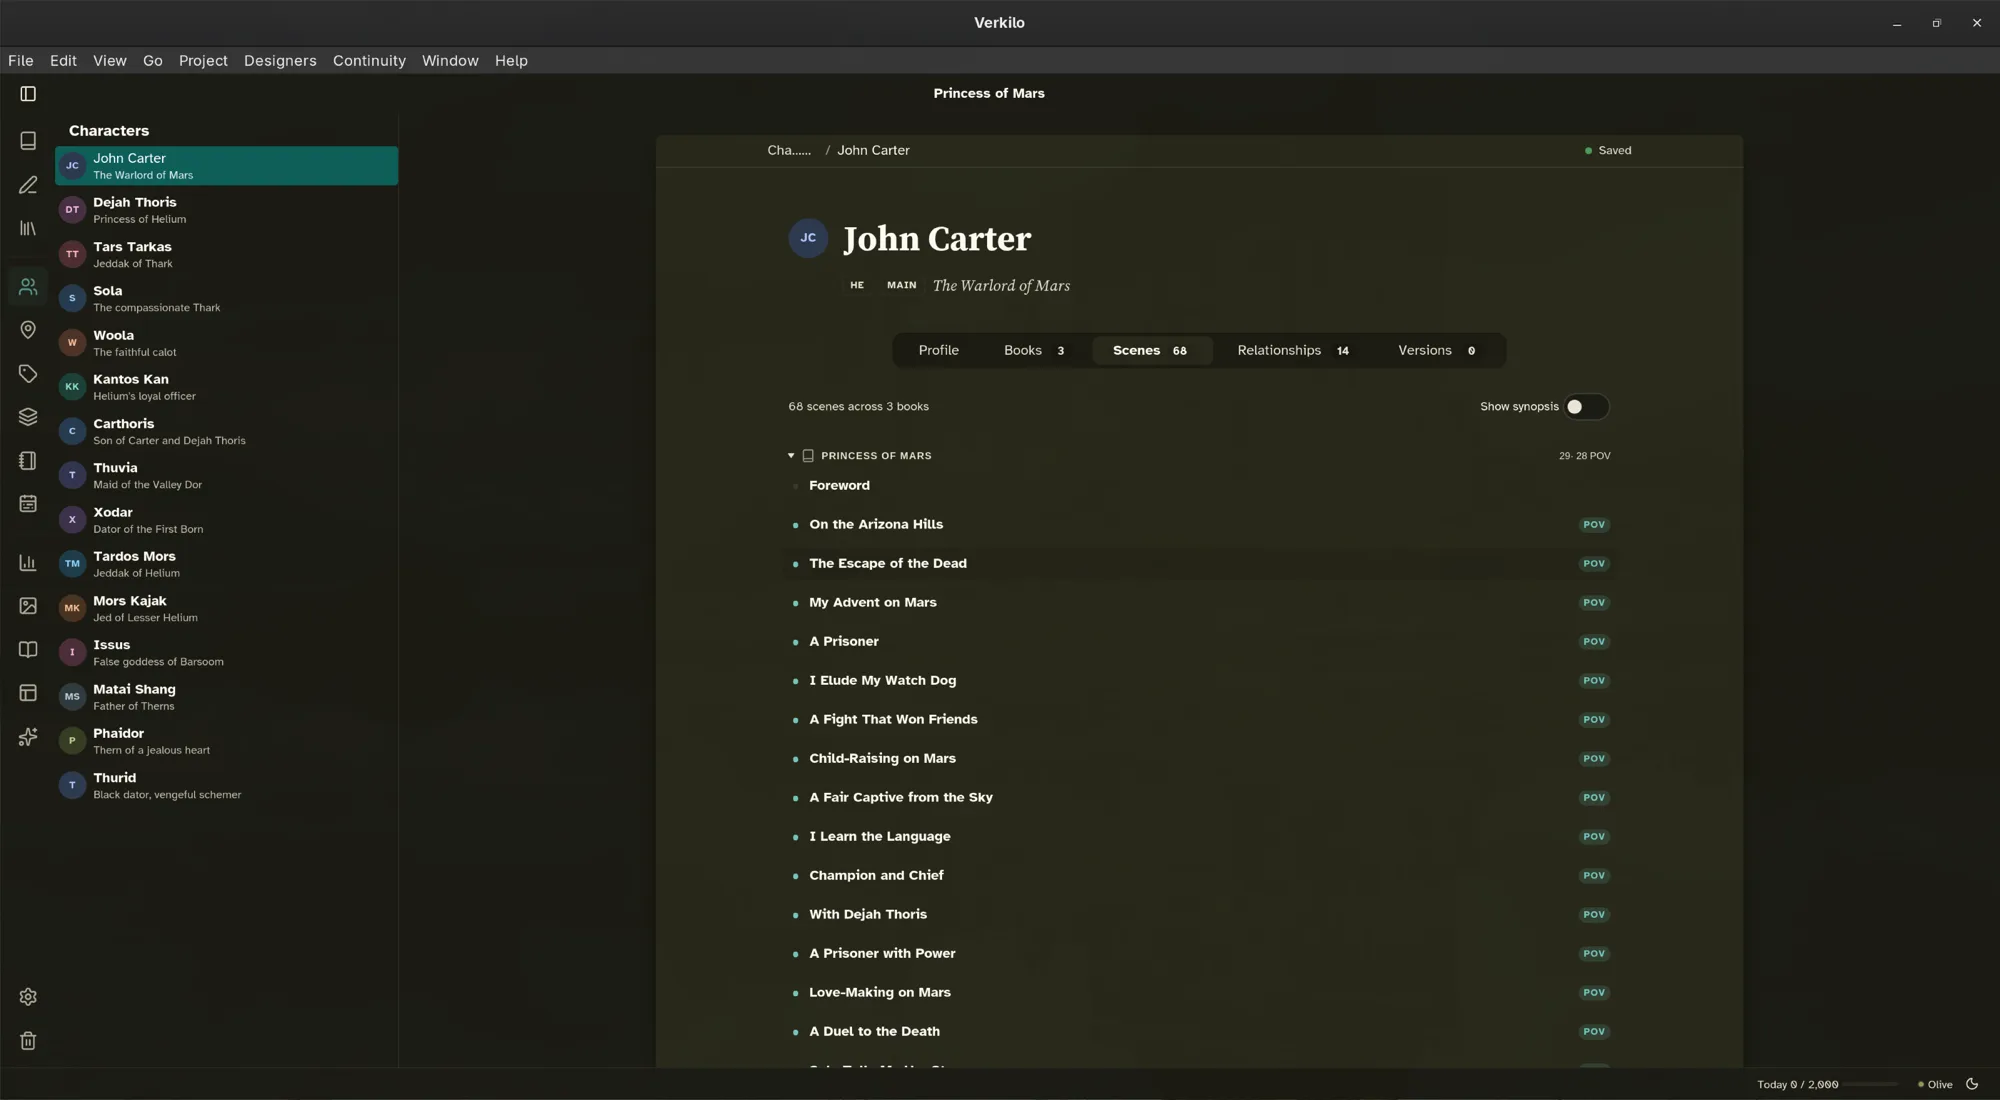Select Woola the faithful calot
The image size is (2000, 1100).
pyautogui.click(x=226, y=343)
